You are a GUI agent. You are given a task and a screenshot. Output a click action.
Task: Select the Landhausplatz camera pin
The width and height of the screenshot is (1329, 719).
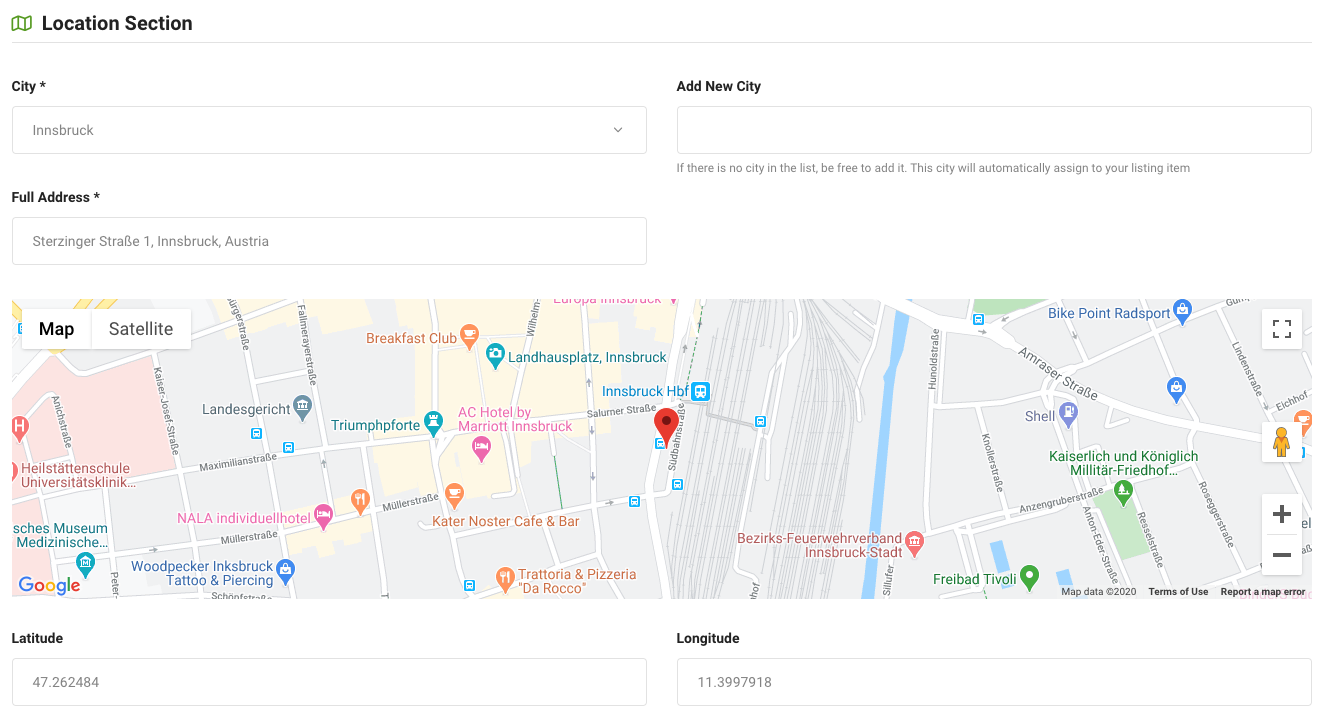(495, 354)
